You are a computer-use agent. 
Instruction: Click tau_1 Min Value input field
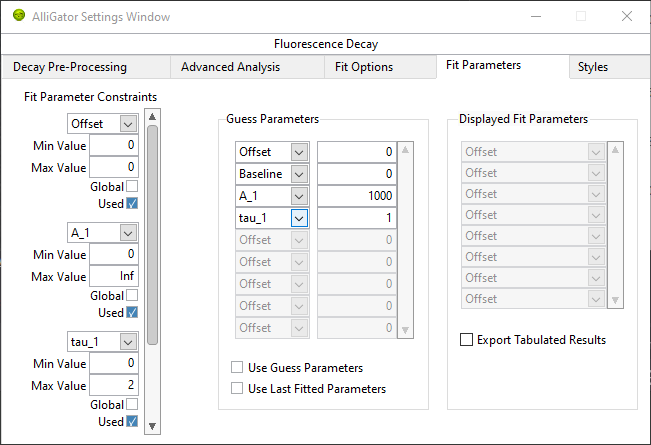tap(114, 363)
